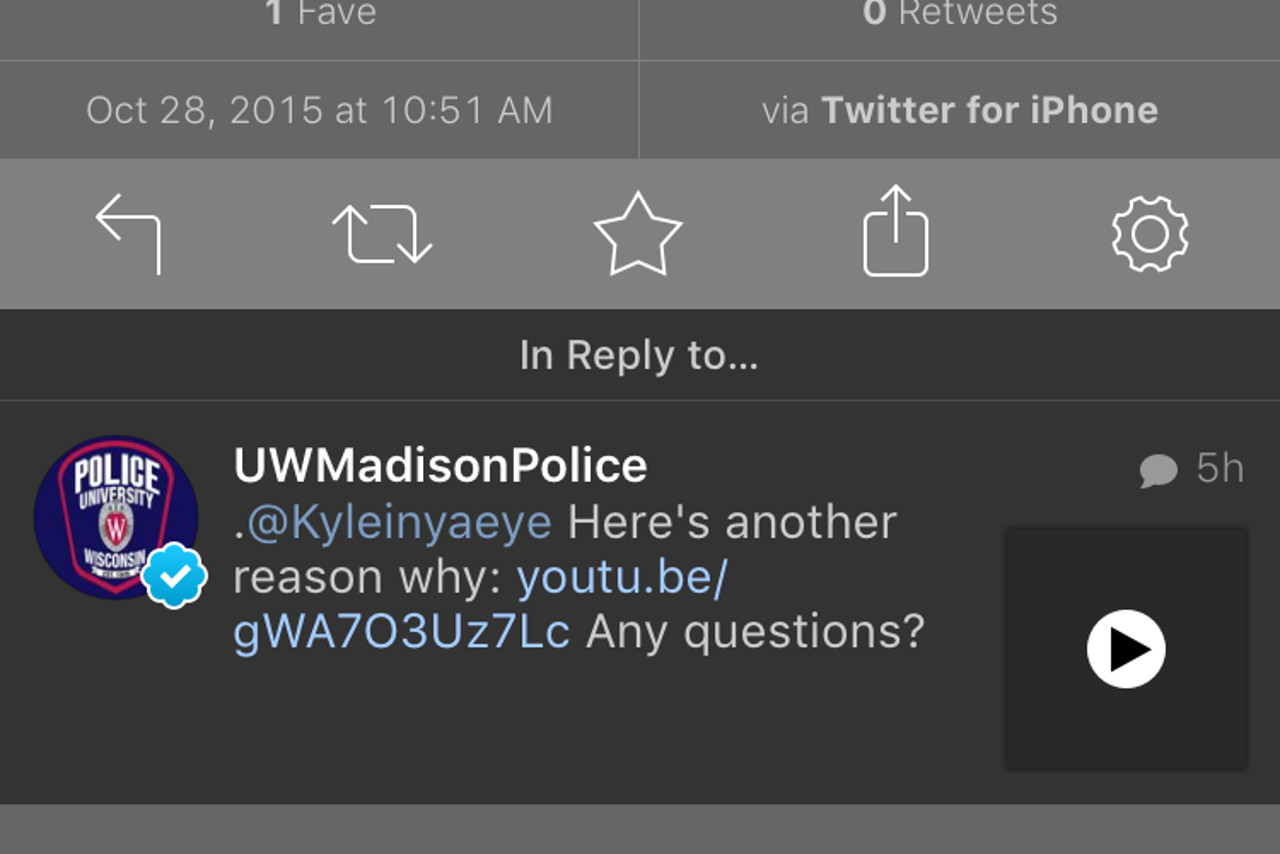Open the reply tweet text 'Any questions?'
1280x854 pixels.
(755, 632)
